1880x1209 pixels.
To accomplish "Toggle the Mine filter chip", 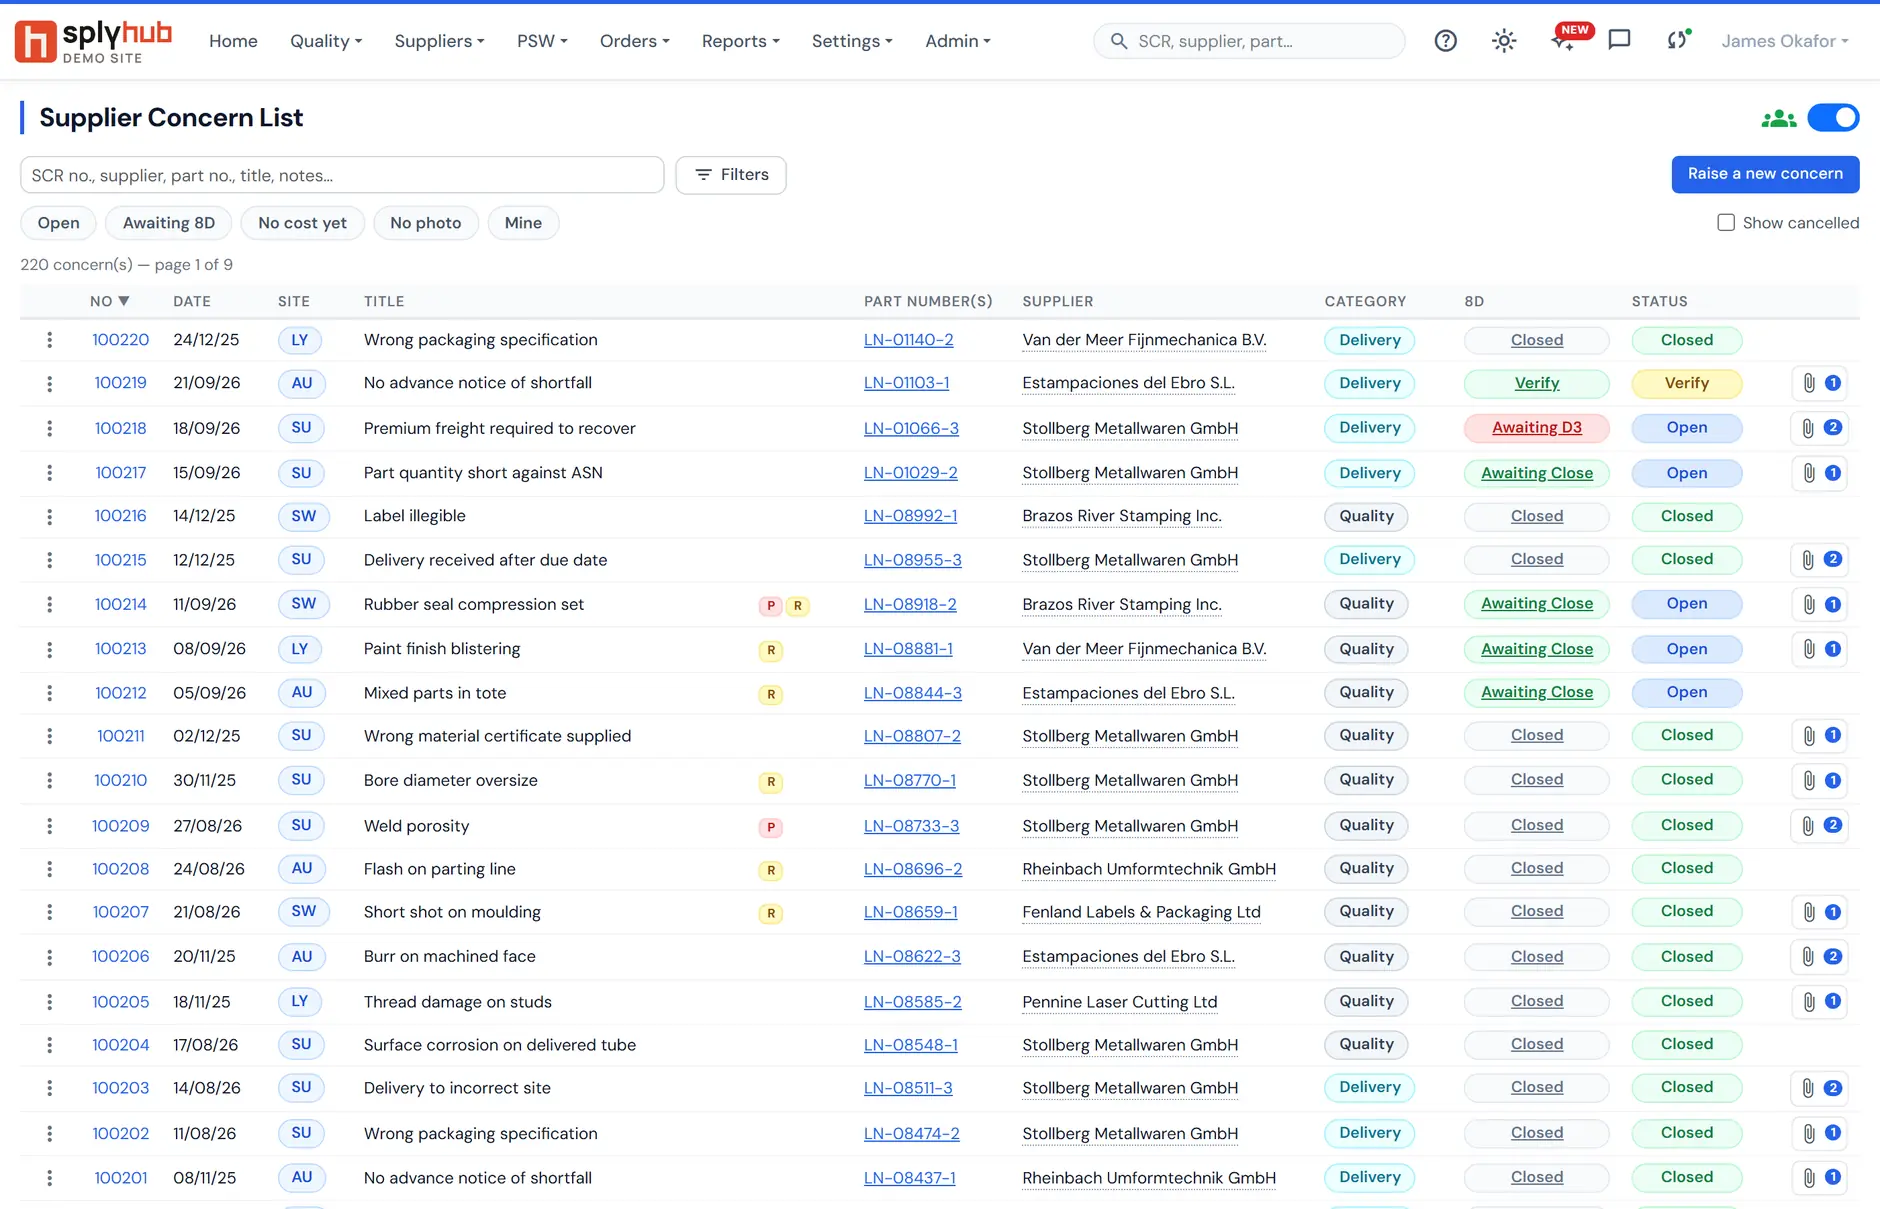I will 523,223.
